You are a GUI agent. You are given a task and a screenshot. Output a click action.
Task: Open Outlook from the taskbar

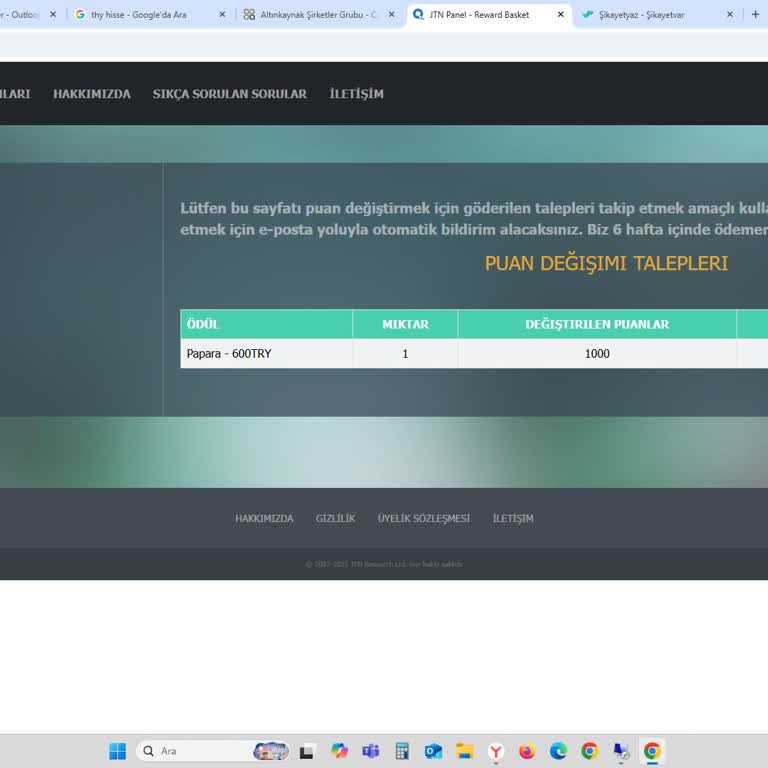pos(433,751)
